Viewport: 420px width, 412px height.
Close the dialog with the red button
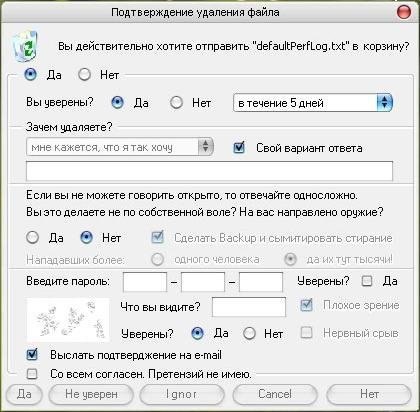pyautogui.click(x=404, y=12)
